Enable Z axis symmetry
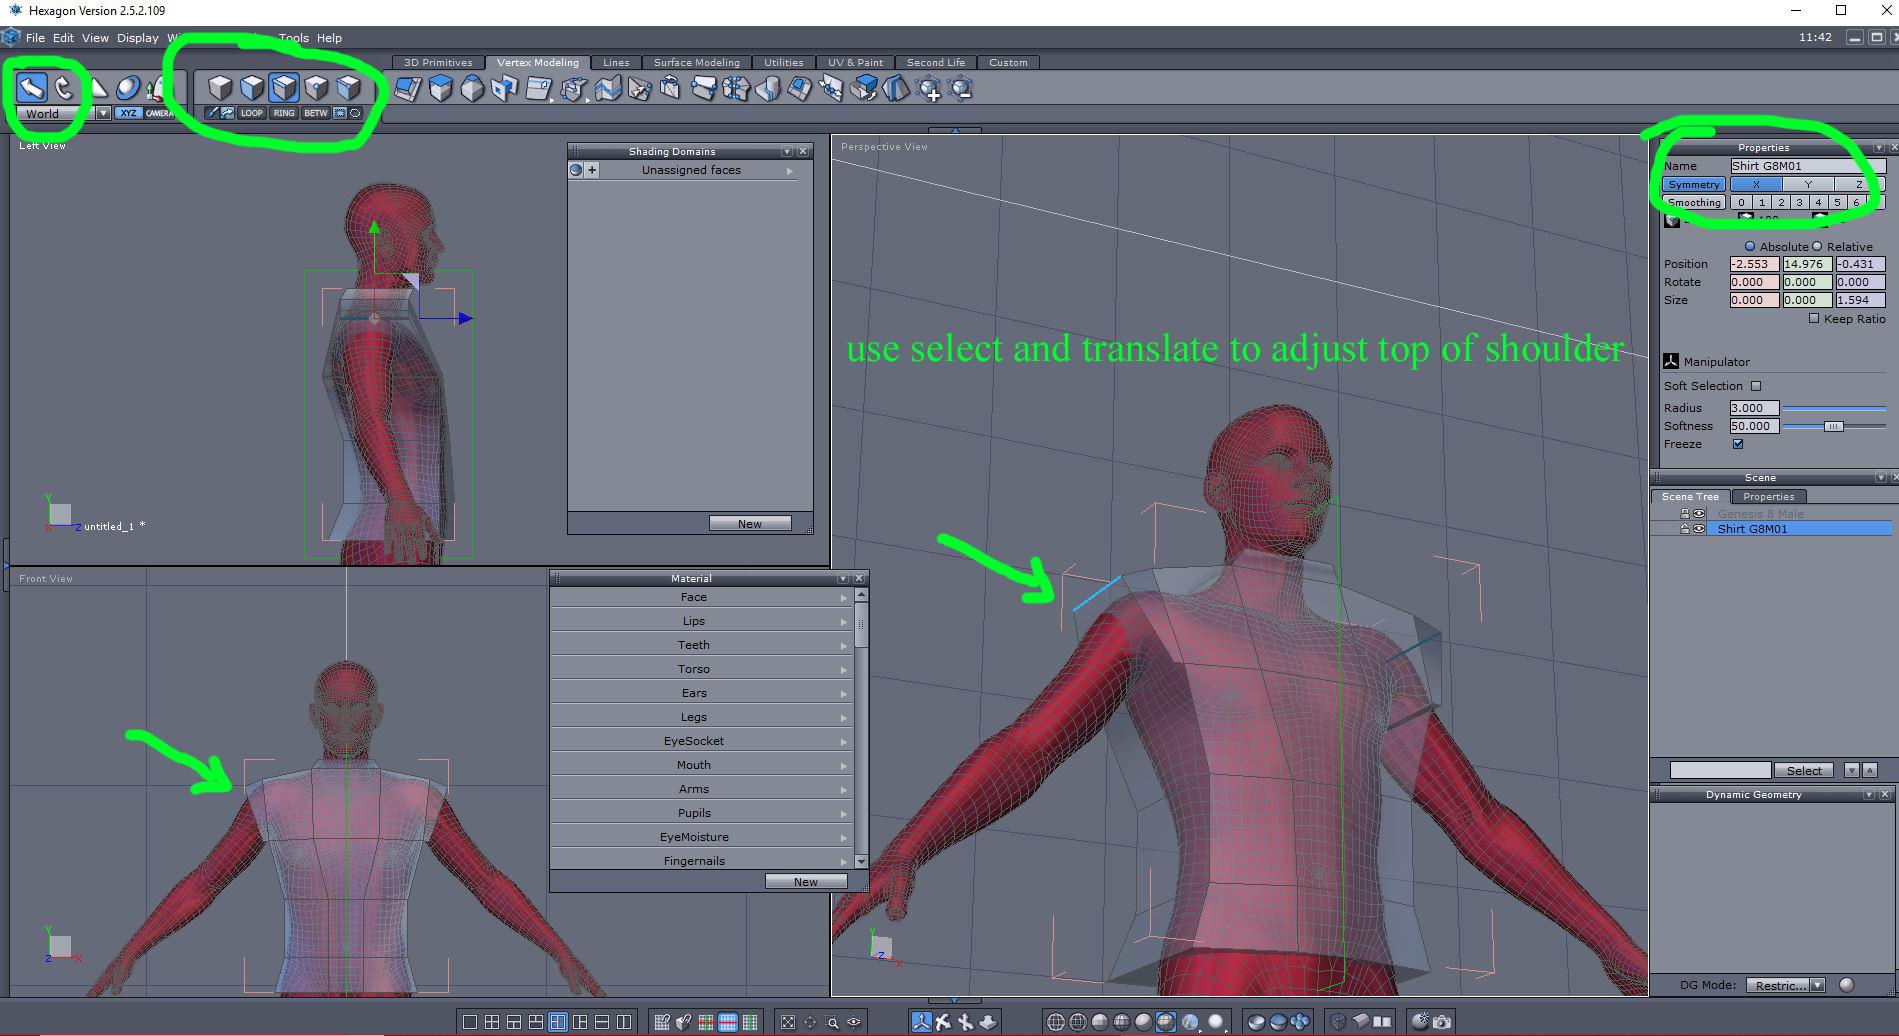1899x1036 pixels. [1859, 184]
